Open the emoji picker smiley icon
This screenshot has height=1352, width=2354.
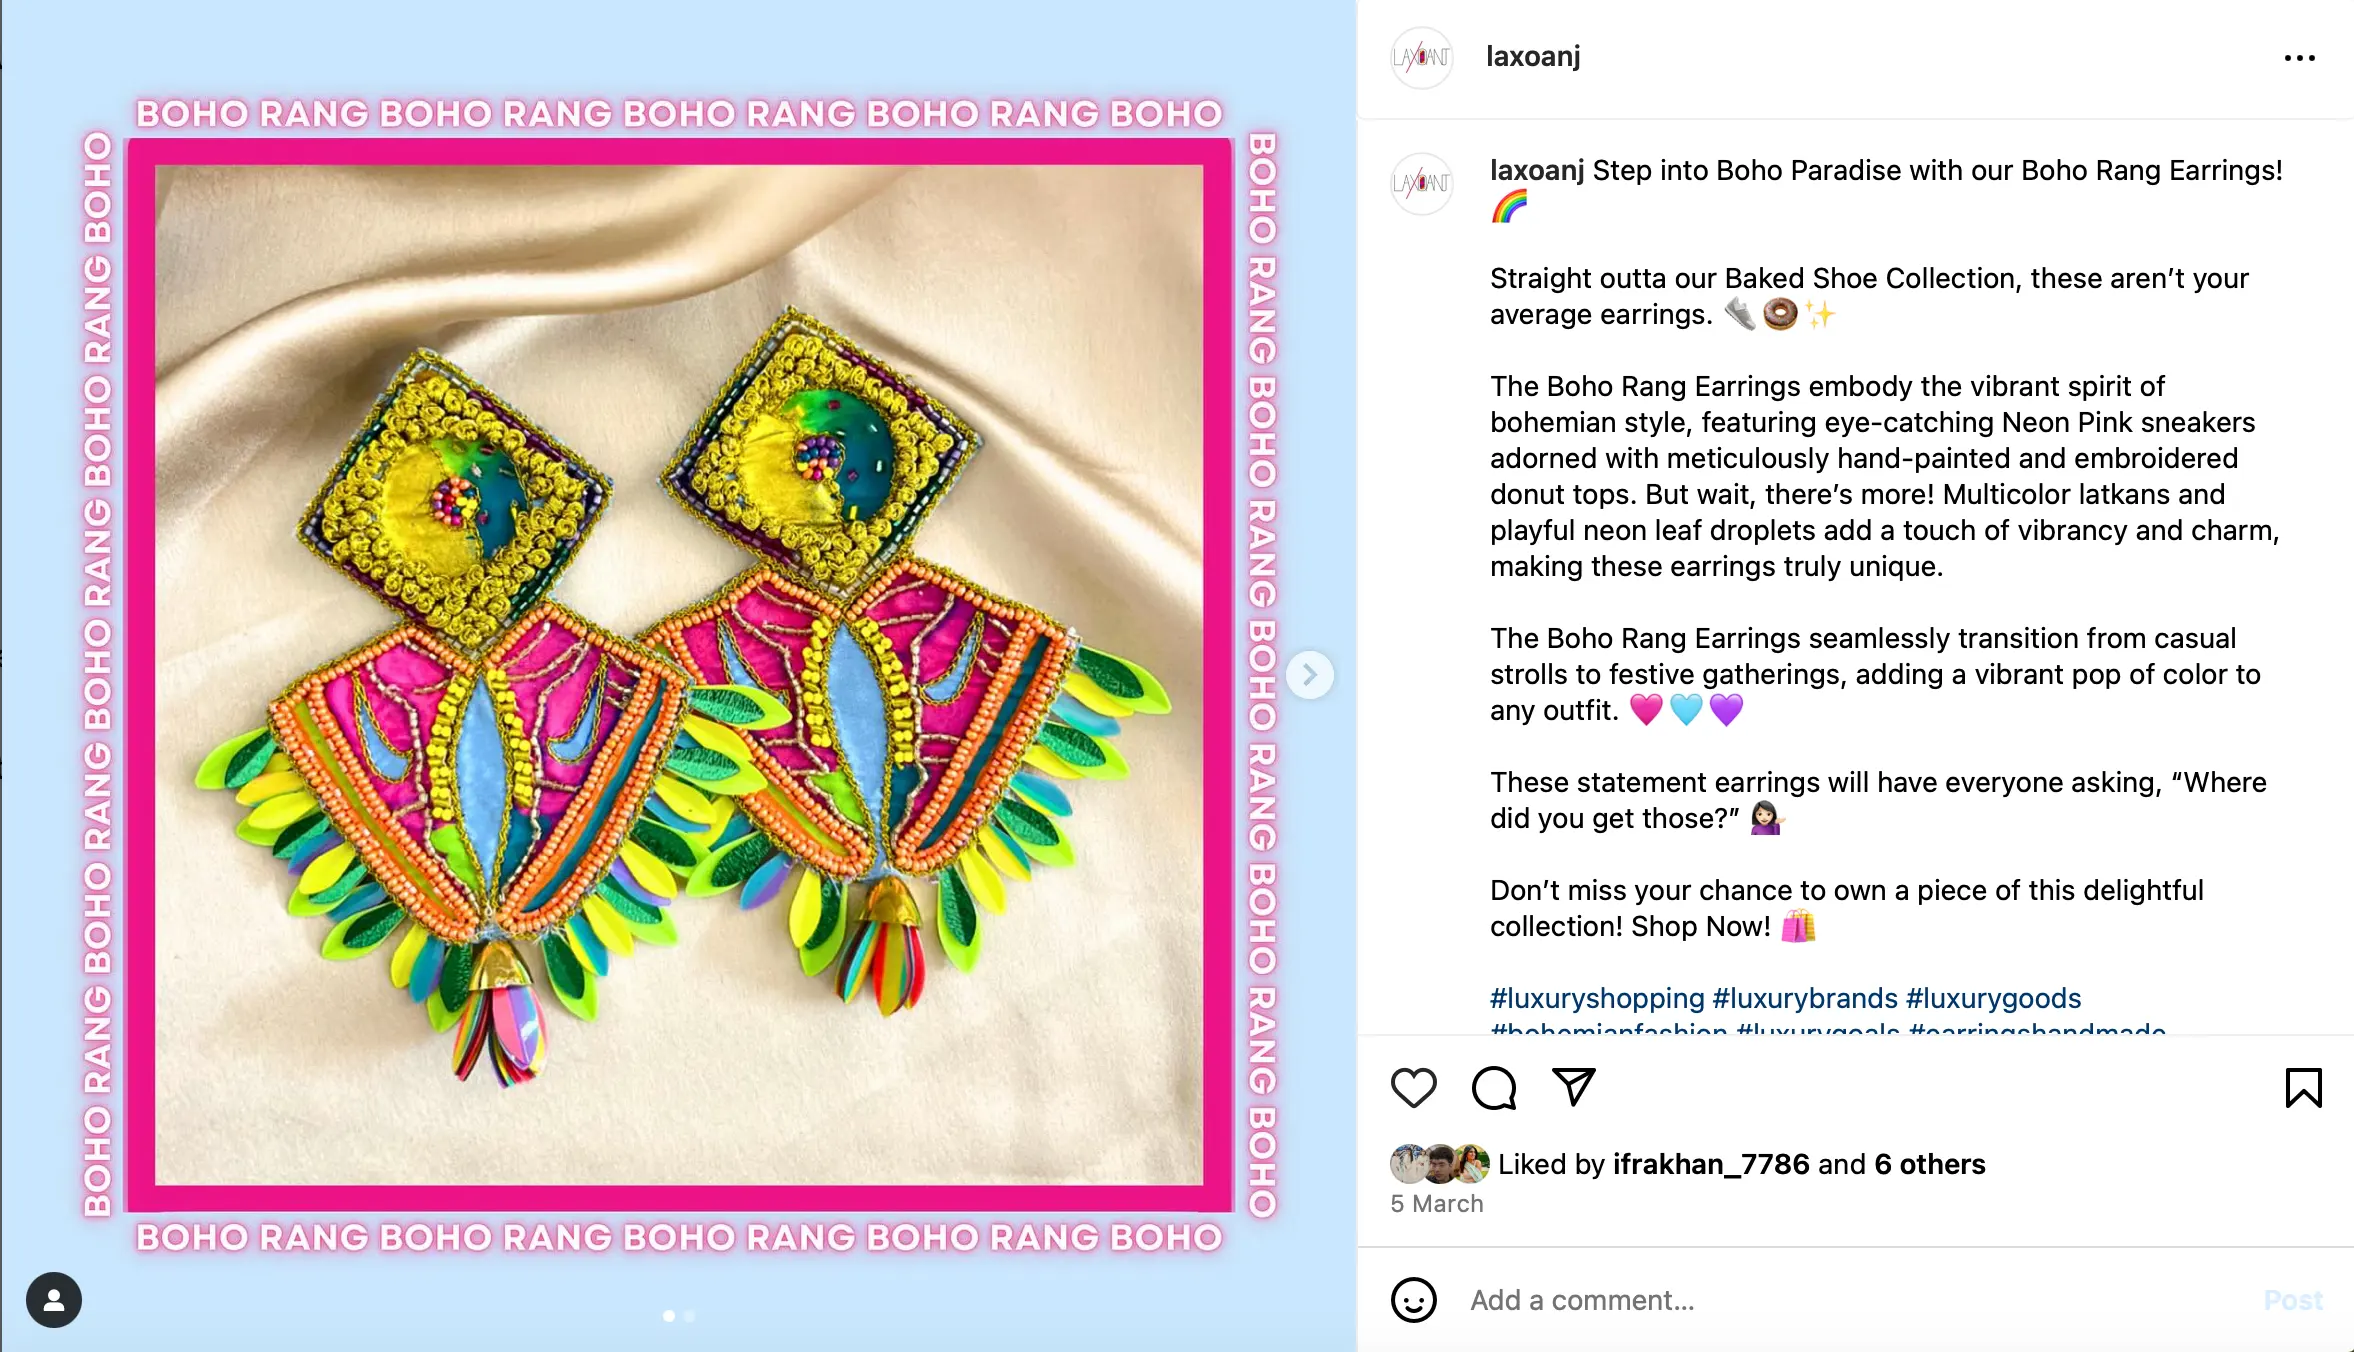(x=1413, y=1300)
